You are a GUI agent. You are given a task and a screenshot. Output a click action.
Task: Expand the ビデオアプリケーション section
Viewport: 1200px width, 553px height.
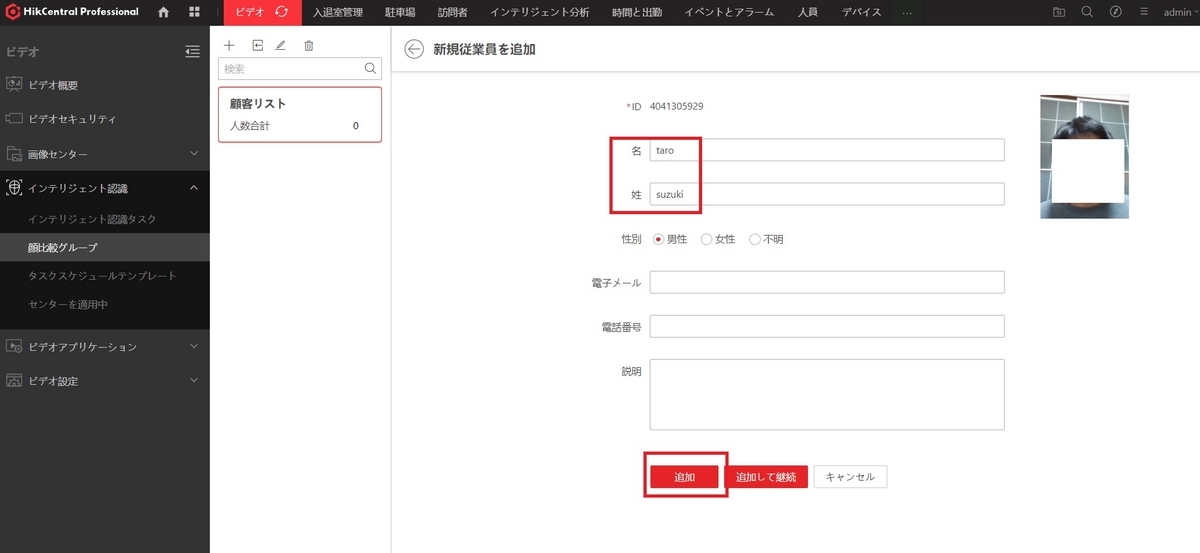pyautogui.click(x=194, y=347)
